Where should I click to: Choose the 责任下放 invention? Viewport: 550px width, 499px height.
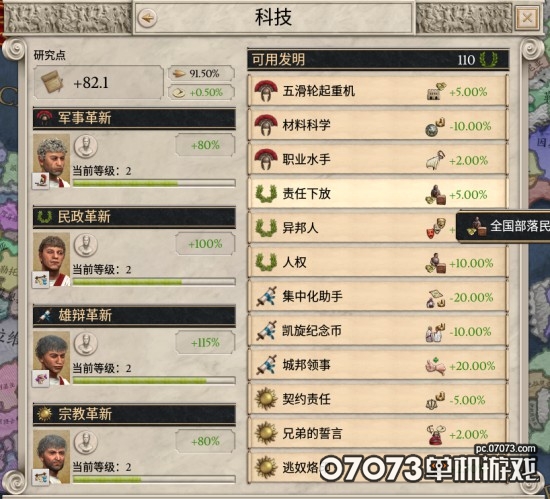(377, 194)
